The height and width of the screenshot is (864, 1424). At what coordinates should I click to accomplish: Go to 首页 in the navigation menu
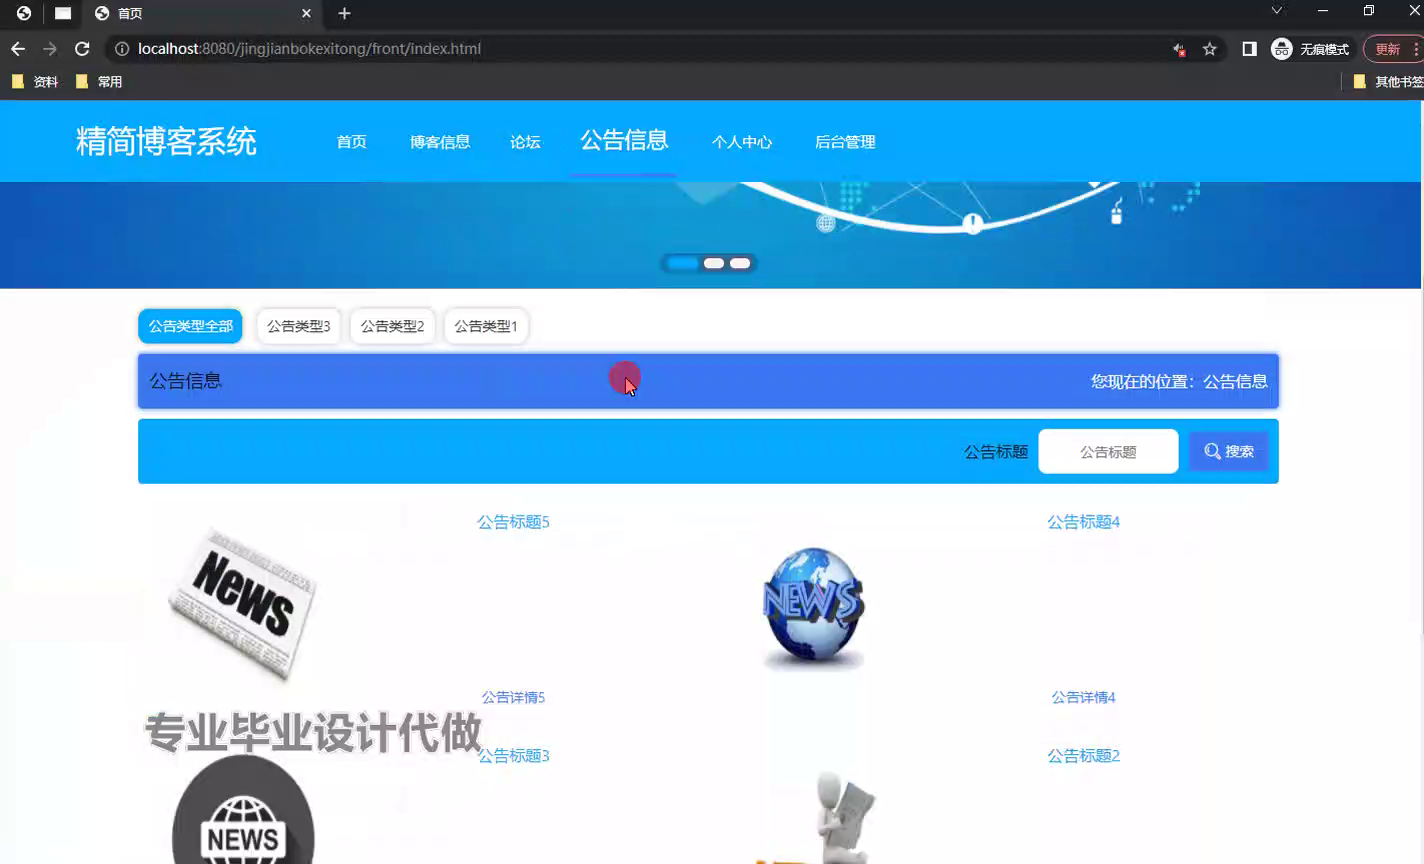pos(351,142)
